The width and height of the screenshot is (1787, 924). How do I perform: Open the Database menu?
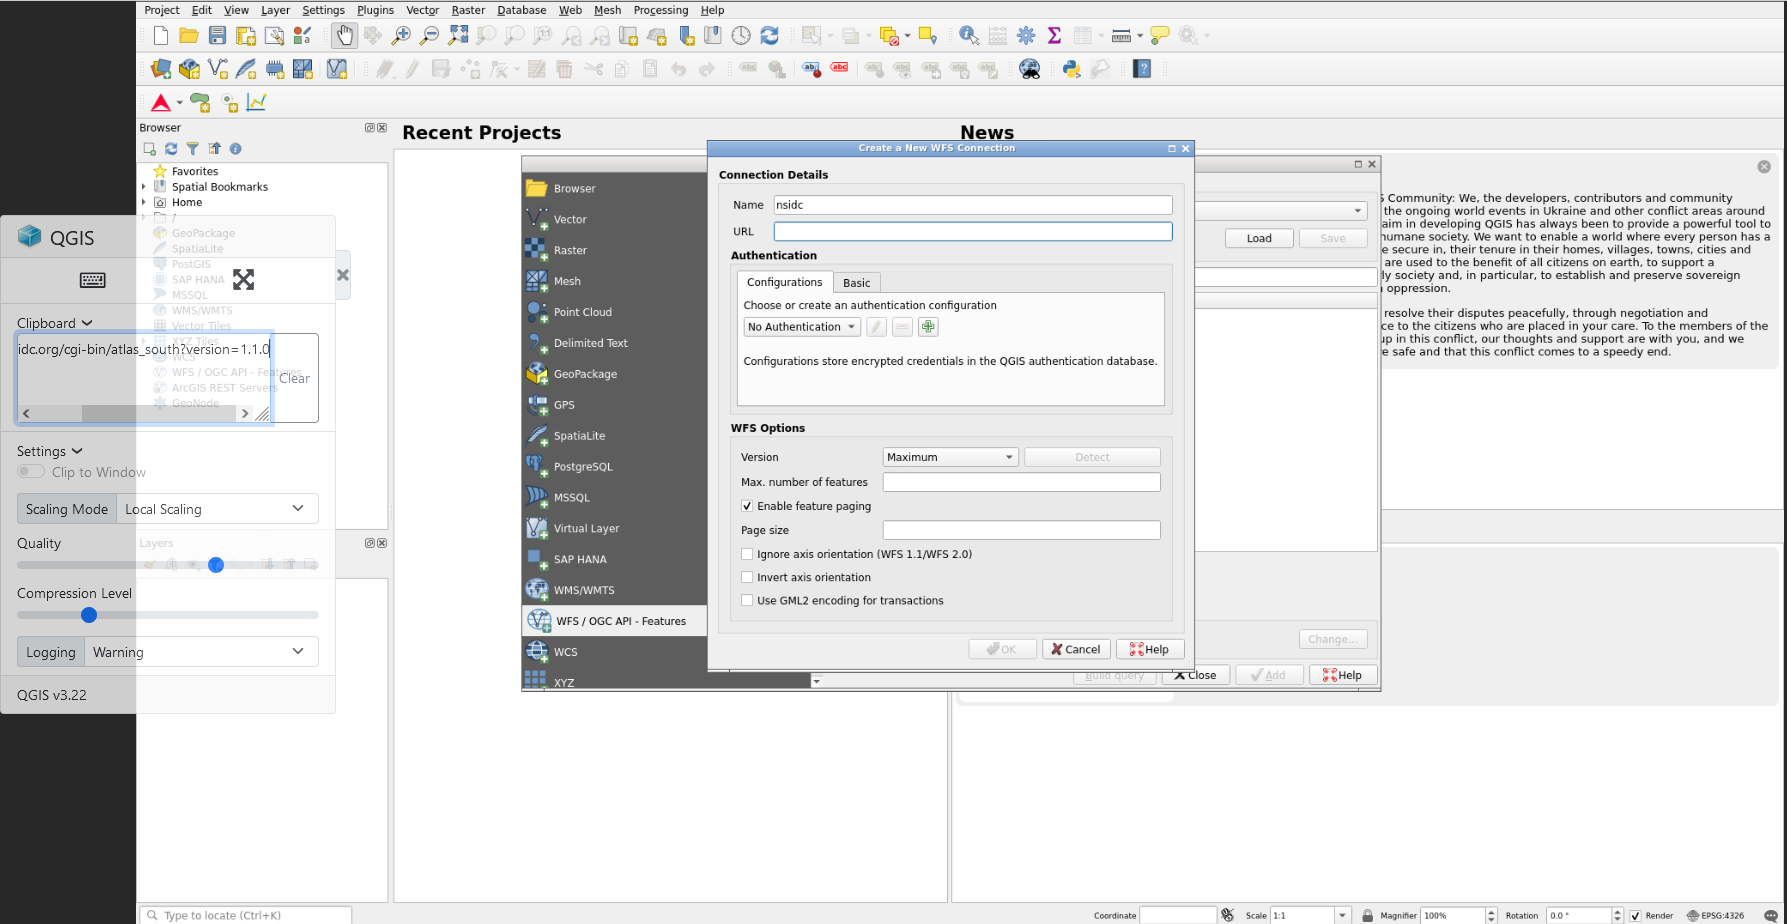[521, 10]
